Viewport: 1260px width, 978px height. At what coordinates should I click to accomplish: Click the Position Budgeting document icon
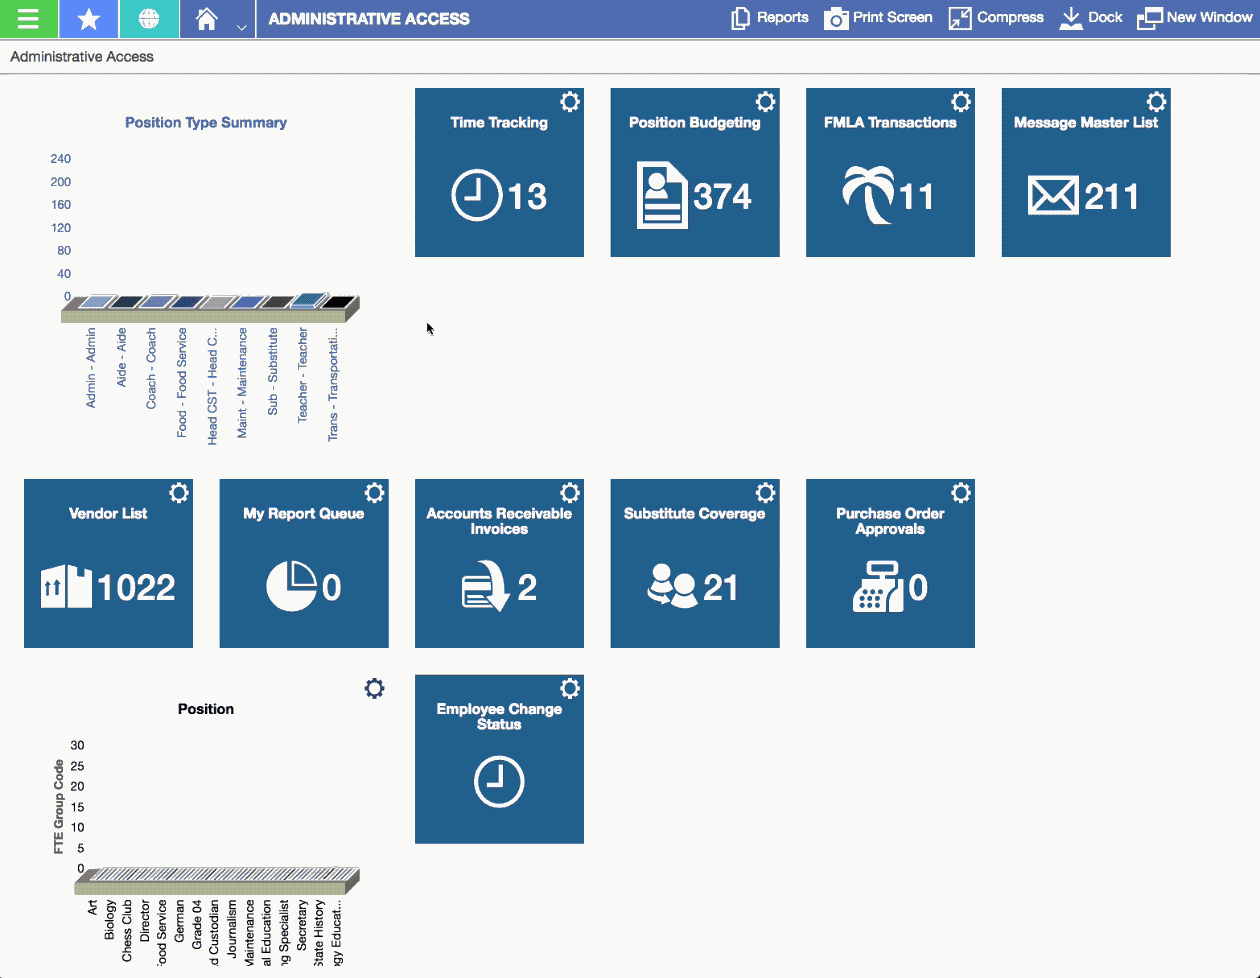click(x=662, y=195)
